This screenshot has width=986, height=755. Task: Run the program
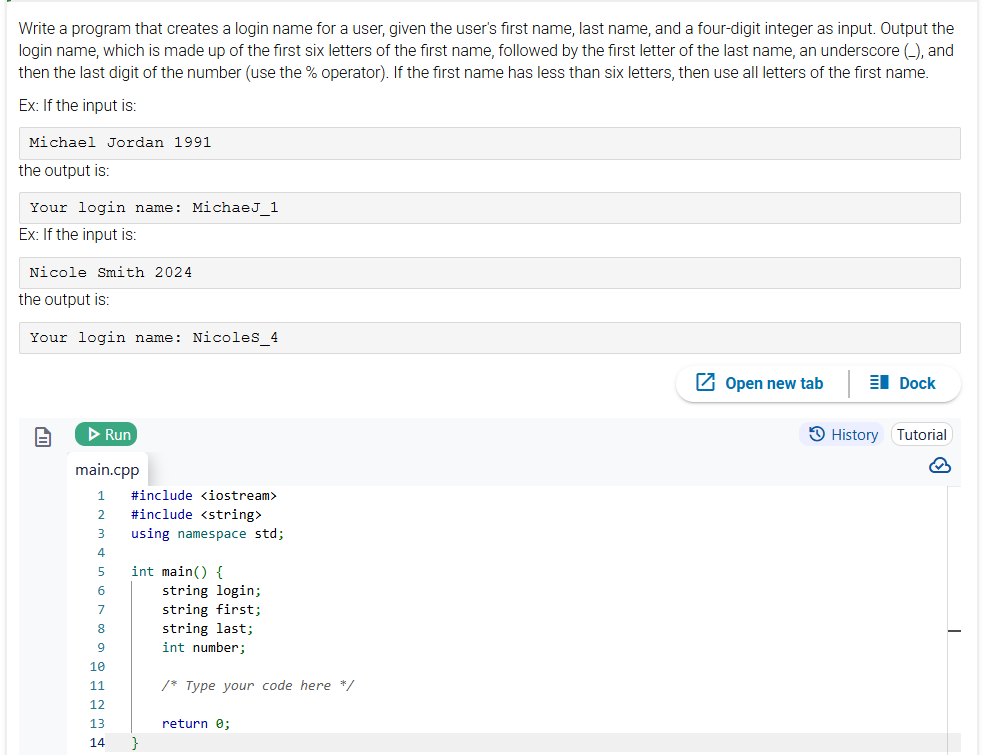pyautogui.click(x=105, y=434)
